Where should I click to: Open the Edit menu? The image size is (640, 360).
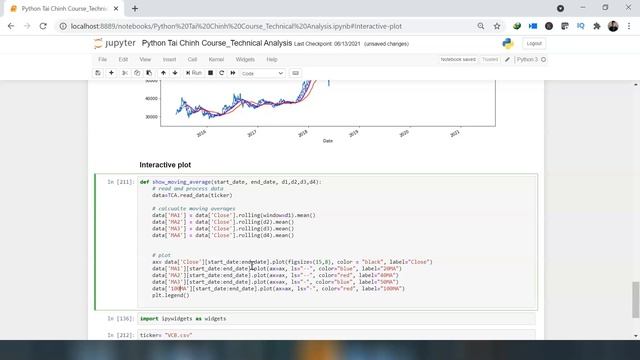point(123,60)
